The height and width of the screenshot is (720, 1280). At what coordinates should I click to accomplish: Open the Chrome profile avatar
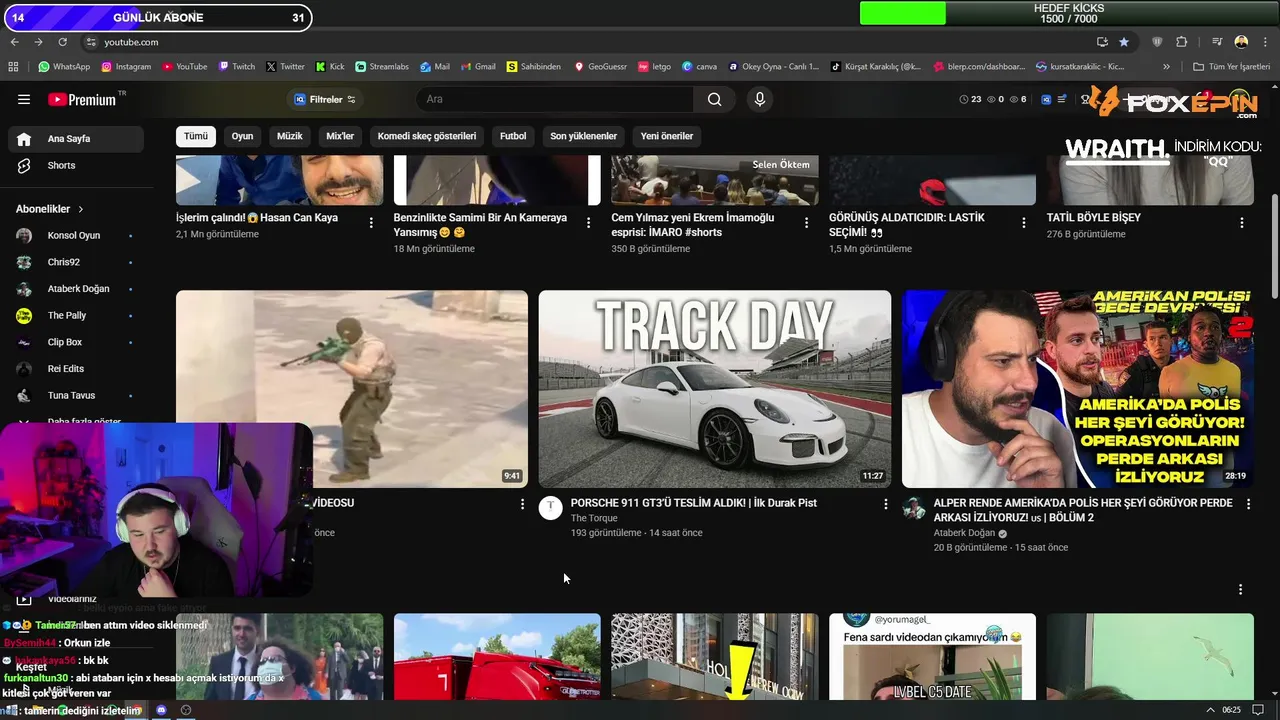(x=1241, y=42)
